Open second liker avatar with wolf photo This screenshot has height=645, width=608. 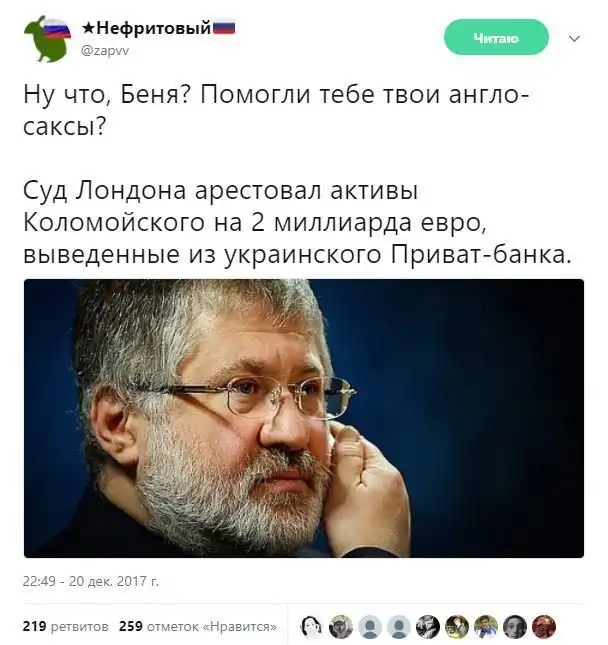coord(341,626)
